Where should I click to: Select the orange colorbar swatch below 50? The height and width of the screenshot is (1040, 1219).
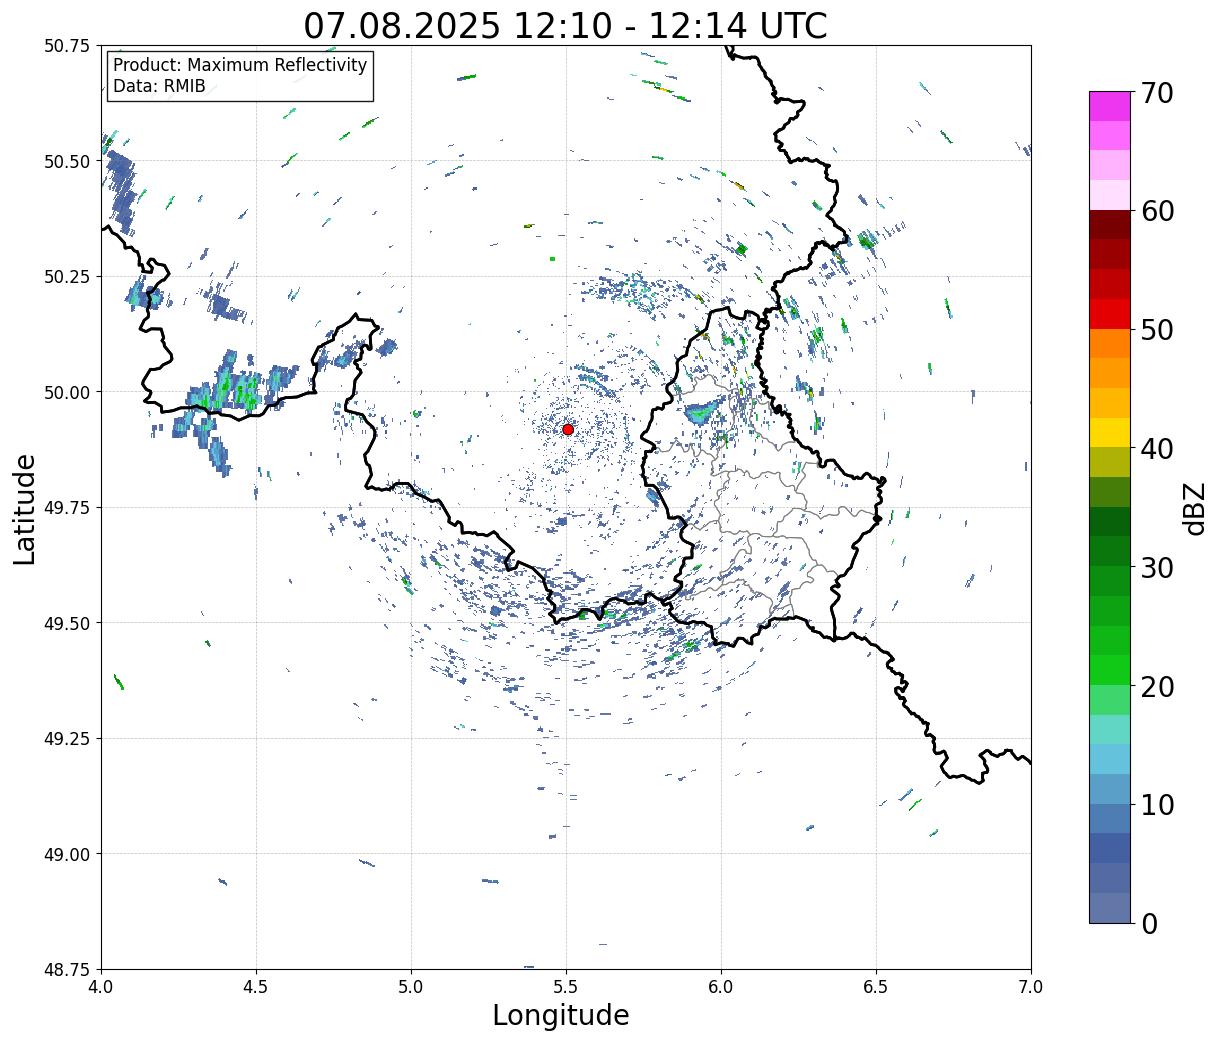[x=1110, y=343]
